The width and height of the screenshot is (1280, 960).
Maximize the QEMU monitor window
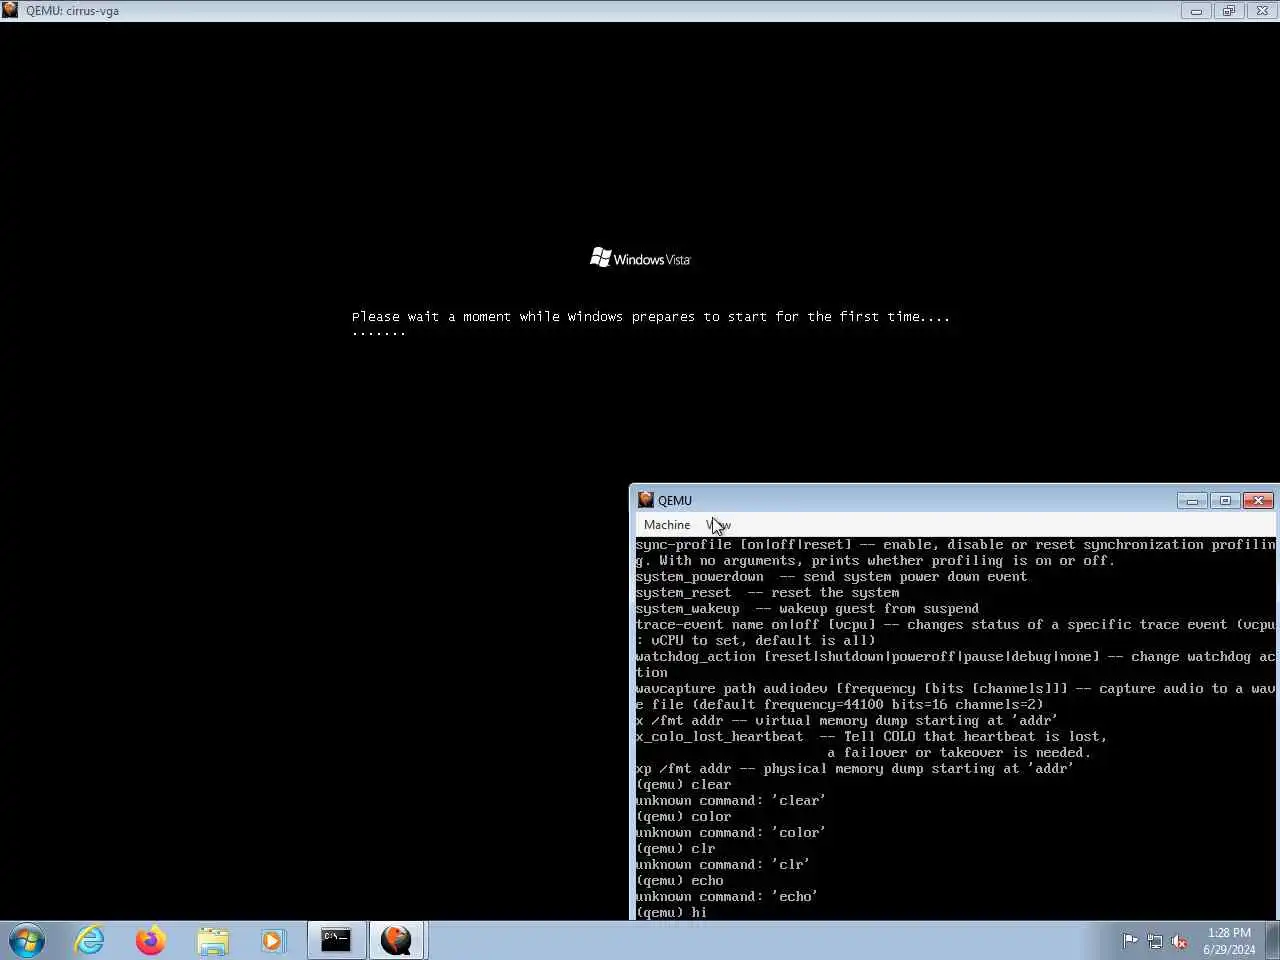(1225, 500)
